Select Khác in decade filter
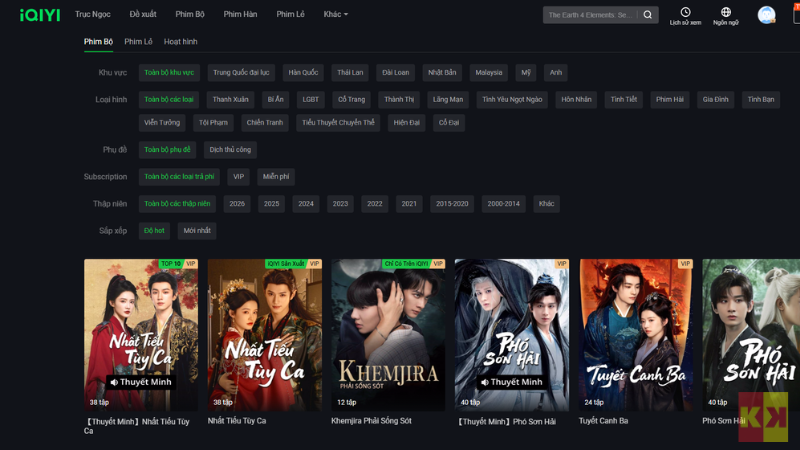This screenshot has width=800, height=450. coord(546,204)
